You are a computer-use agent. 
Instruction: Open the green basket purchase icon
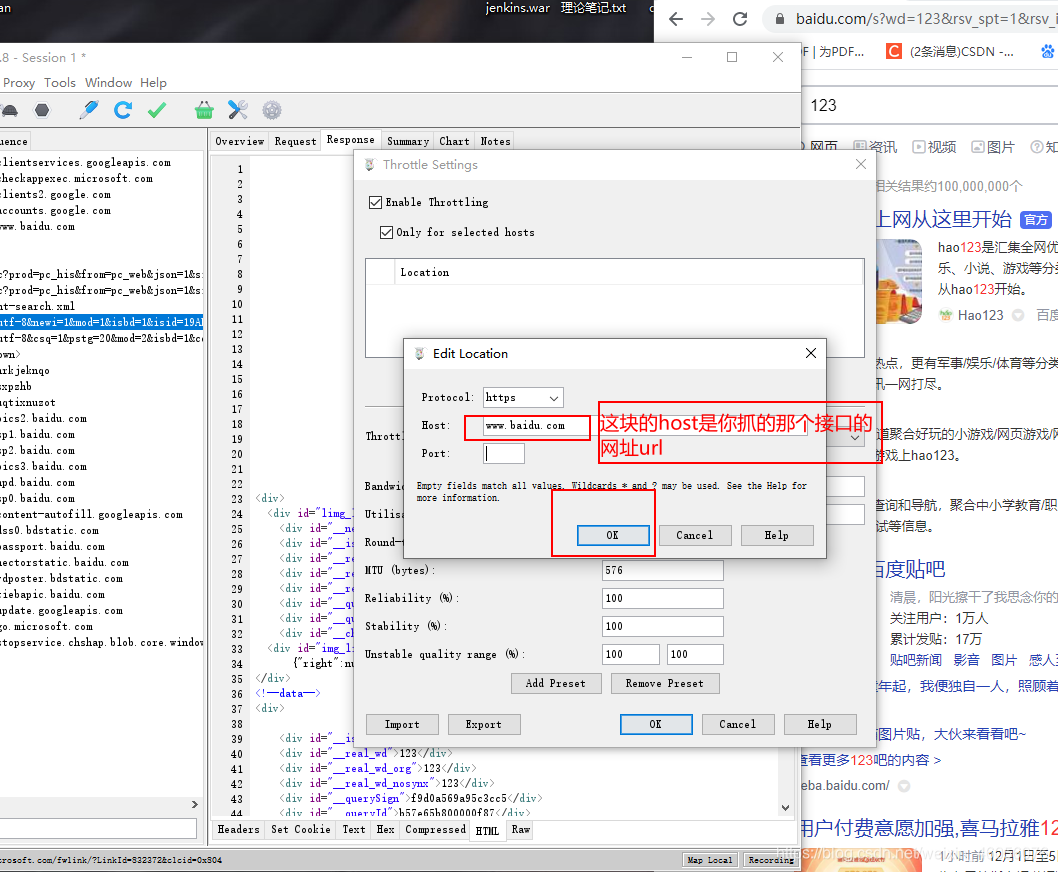[204, 110]
